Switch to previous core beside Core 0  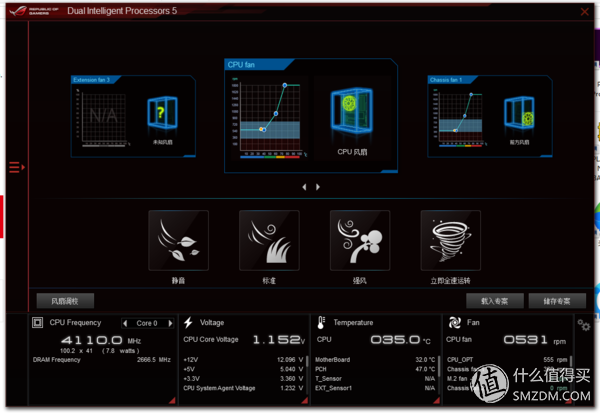pyautogui.click(x=125, y=323)
